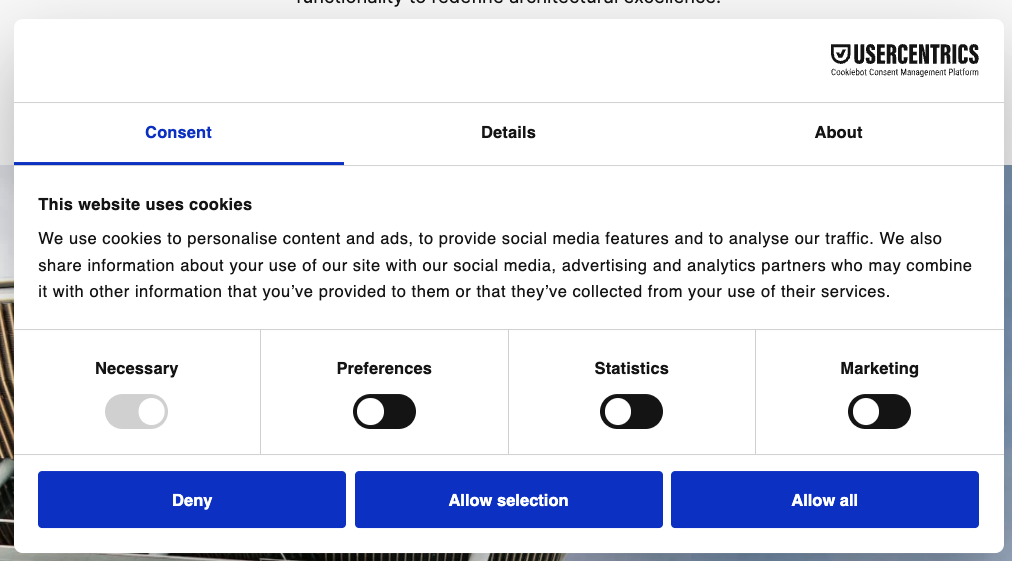
Task: Click the Preferences category label
Action: (x=384, y=368)
